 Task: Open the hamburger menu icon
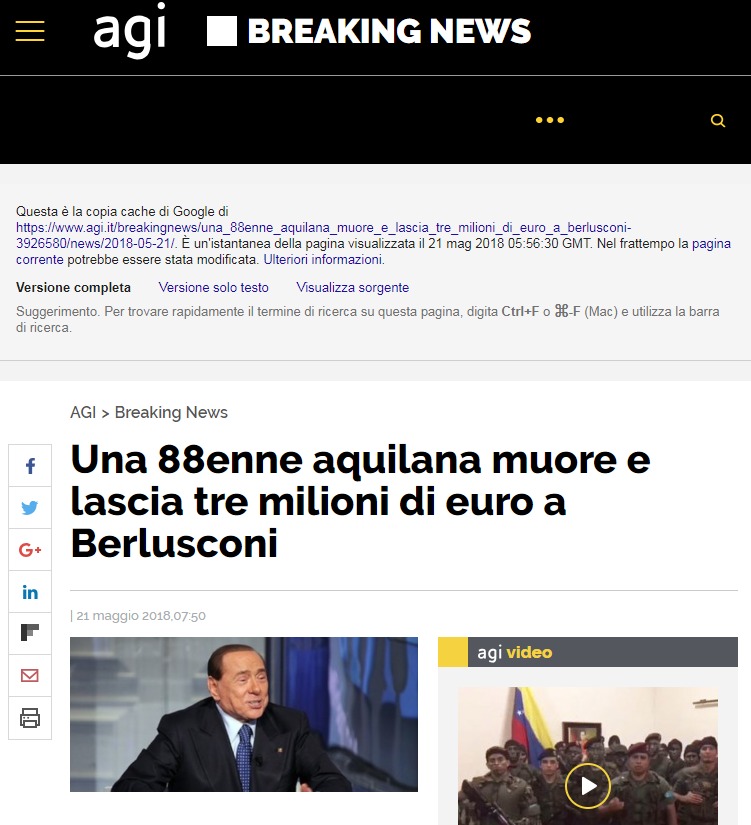coord(30,31)
